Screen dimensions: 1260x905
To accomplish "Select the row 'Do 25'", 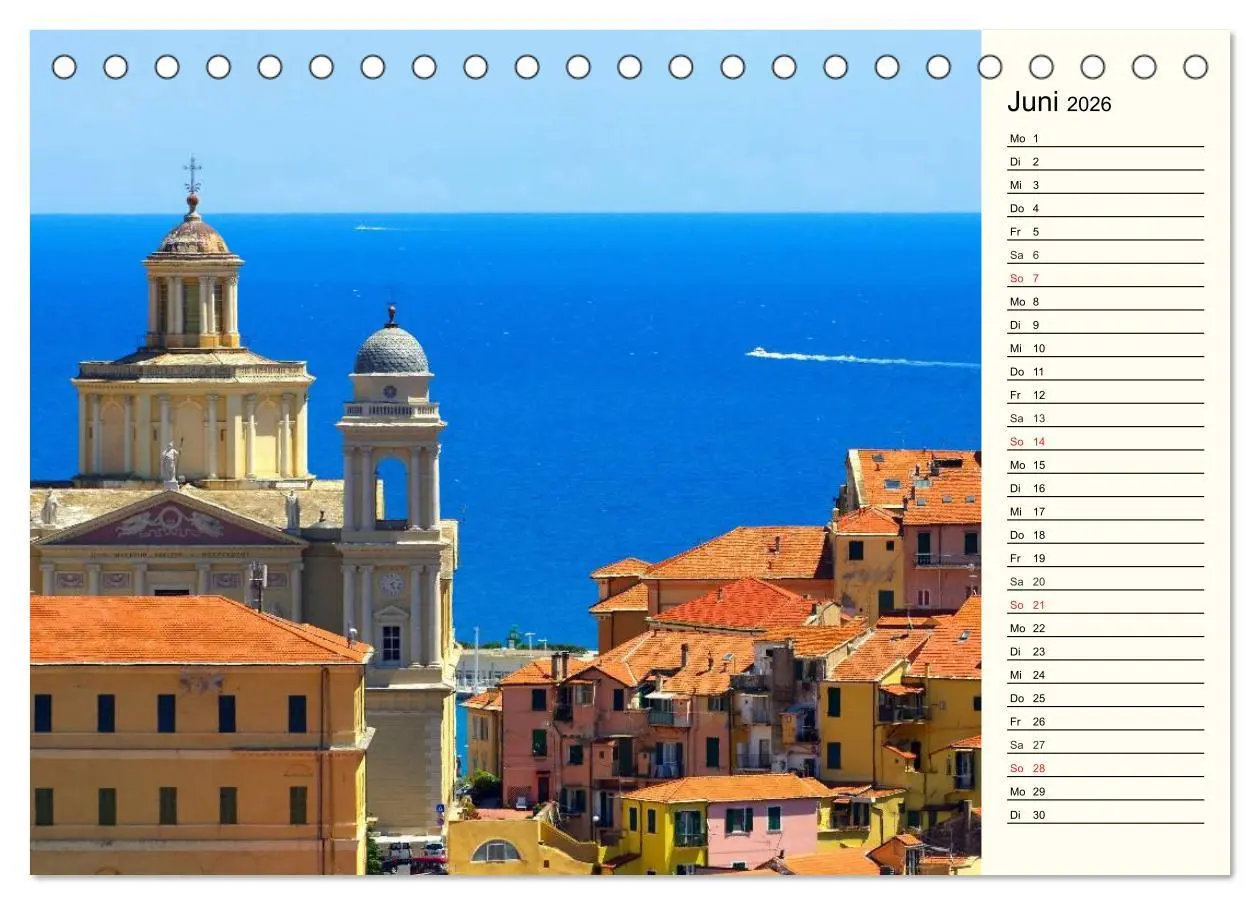I will [x=1105, y=698].
